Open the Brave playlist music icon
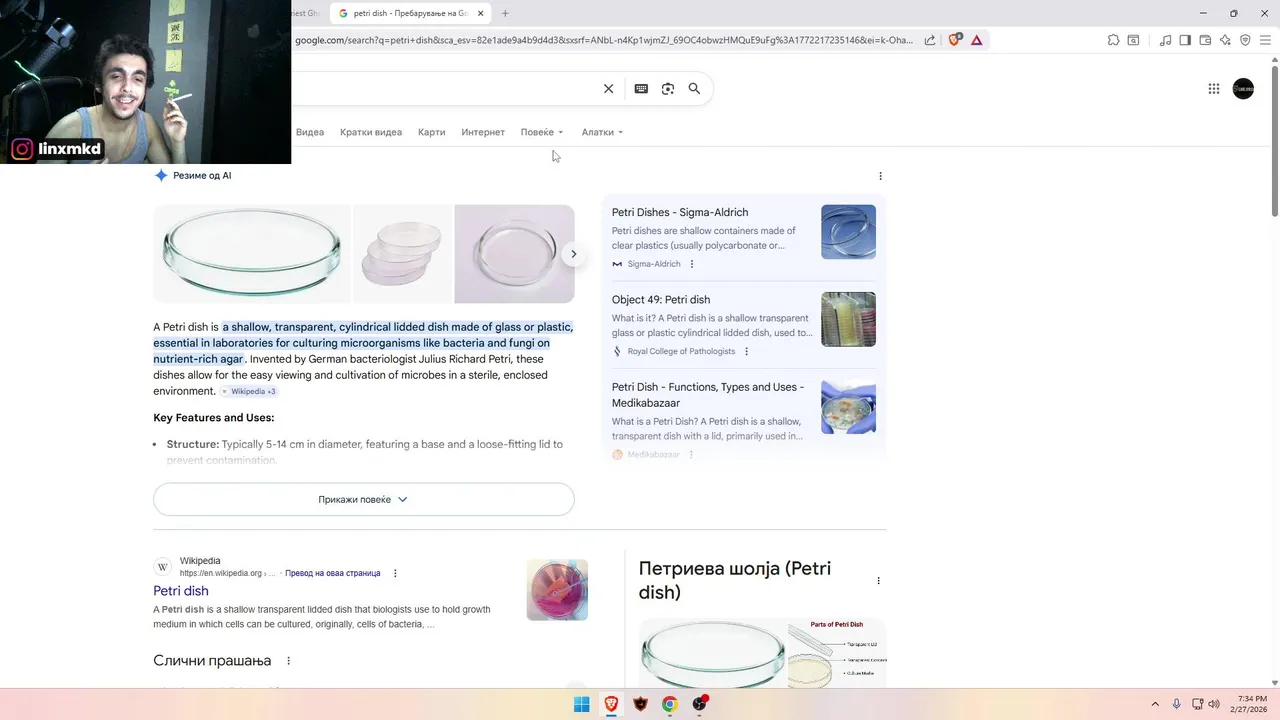Image resolution: width=1280 pixels, height=720 pixels. coord(1165,40)
